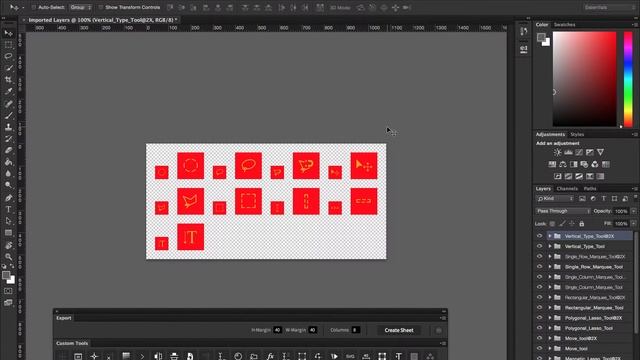Toggle Quick Mask mode icon
This screenshot has height=360, width=640.
[8, 291]
